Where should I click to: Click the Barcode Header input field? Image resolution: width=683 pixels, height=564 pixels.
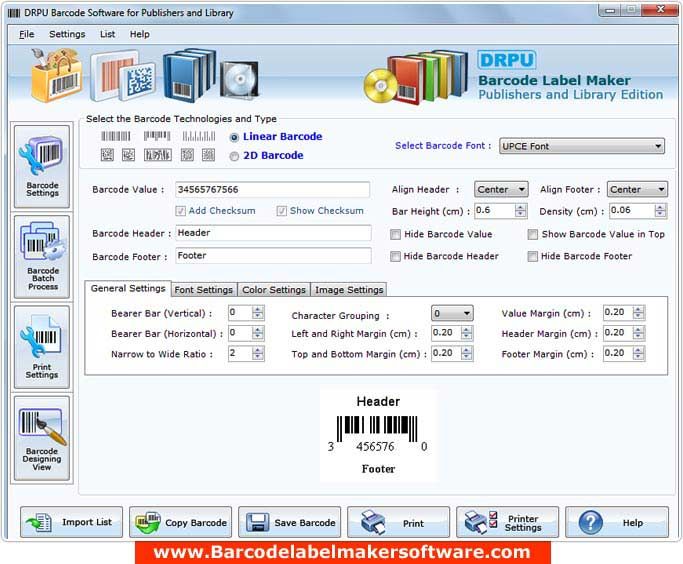273,233
